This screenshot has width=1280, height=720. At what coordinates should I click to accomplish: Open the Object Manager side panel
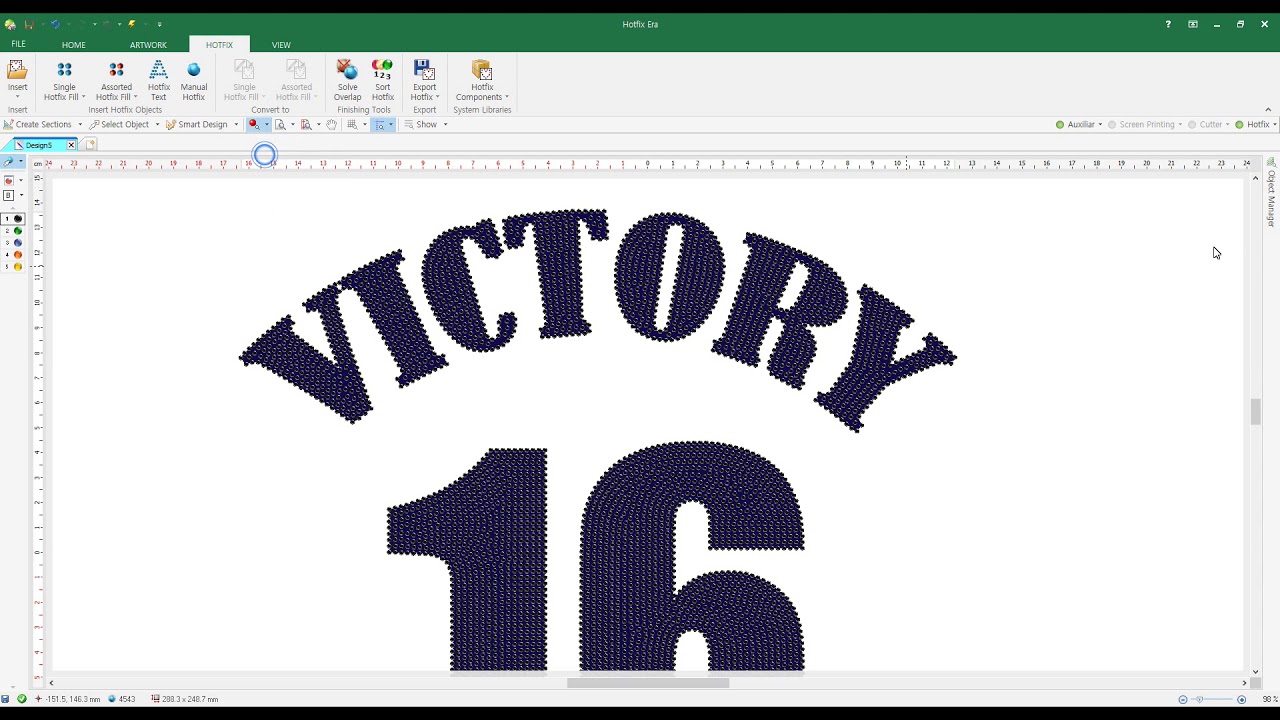[1272, 192]
